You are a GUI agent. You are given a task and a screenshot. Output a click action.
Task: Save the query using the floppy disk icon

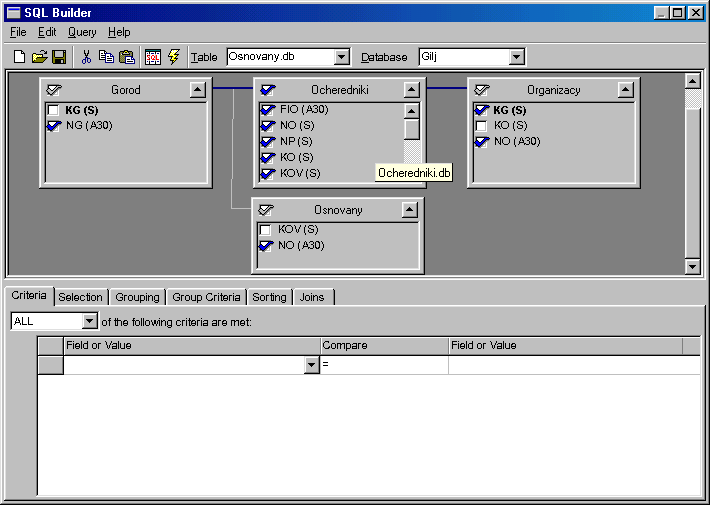click(x=59, y=57)
